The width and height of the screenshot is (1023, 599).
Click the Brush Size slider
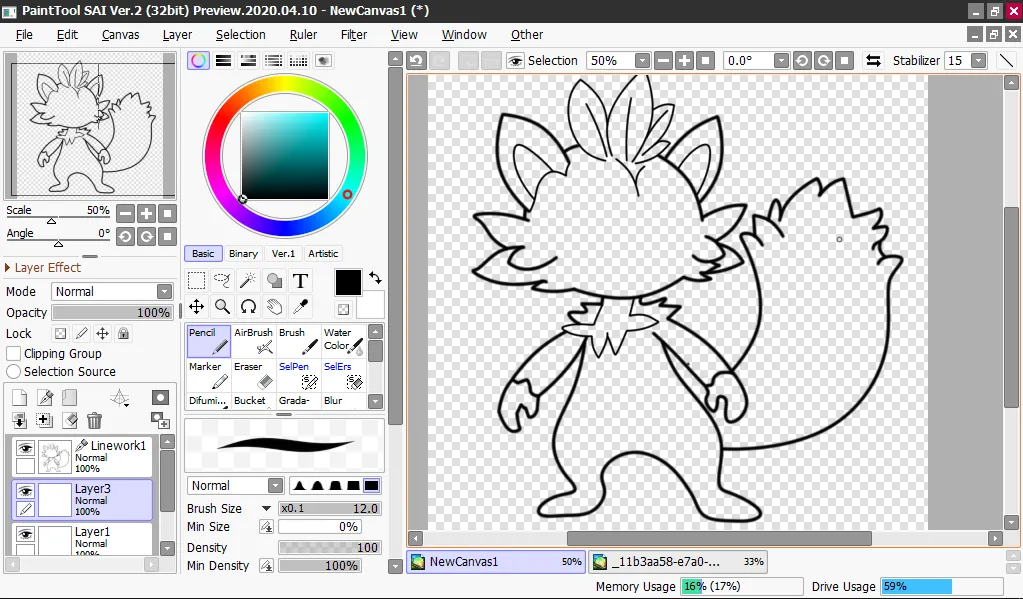click(x=329, y=508)
